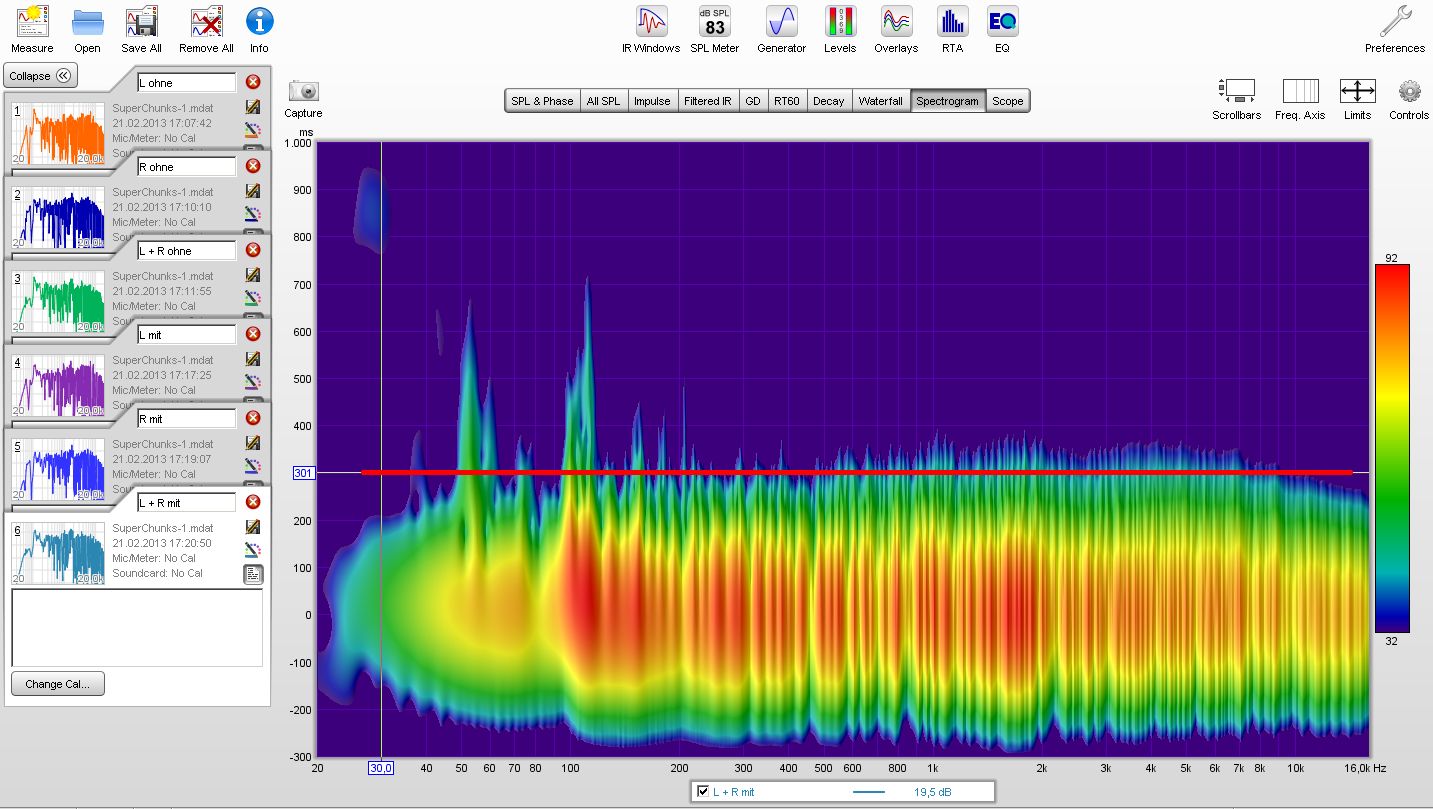Viewport: 1433px width, 809px height.
Task: Edit the L + R mit name field
Action: click(187, 503)
